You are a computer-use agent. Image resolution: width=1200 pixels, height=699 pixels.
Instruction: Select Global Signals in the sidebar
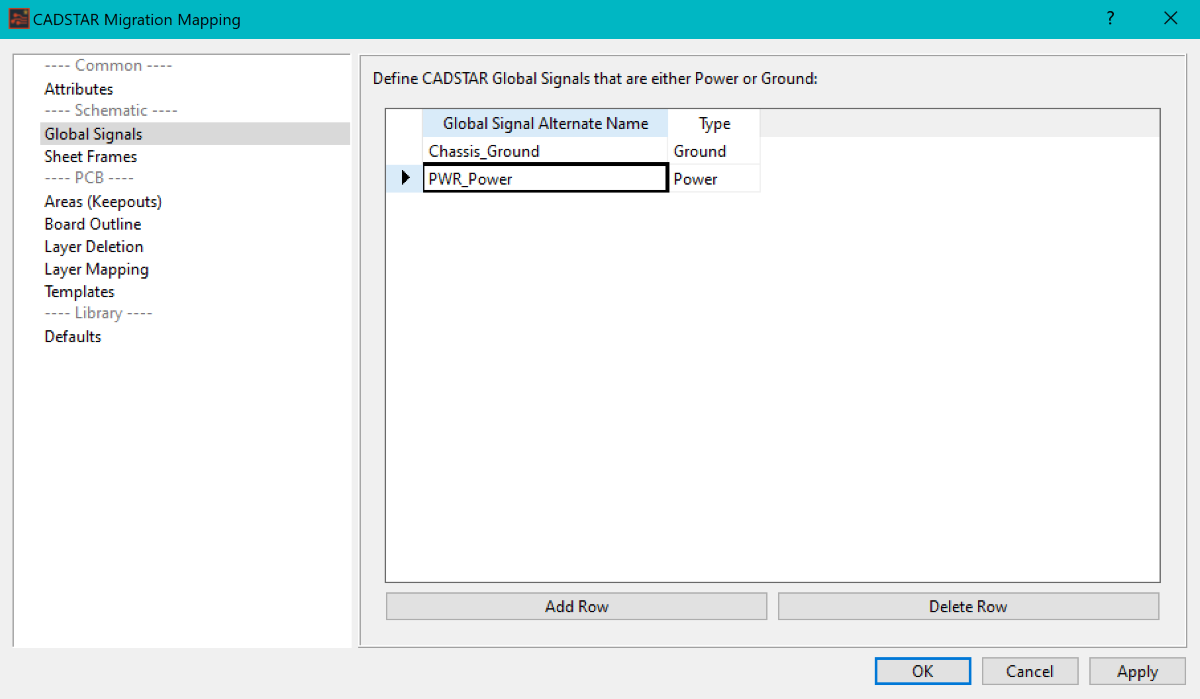coord(195,134)
